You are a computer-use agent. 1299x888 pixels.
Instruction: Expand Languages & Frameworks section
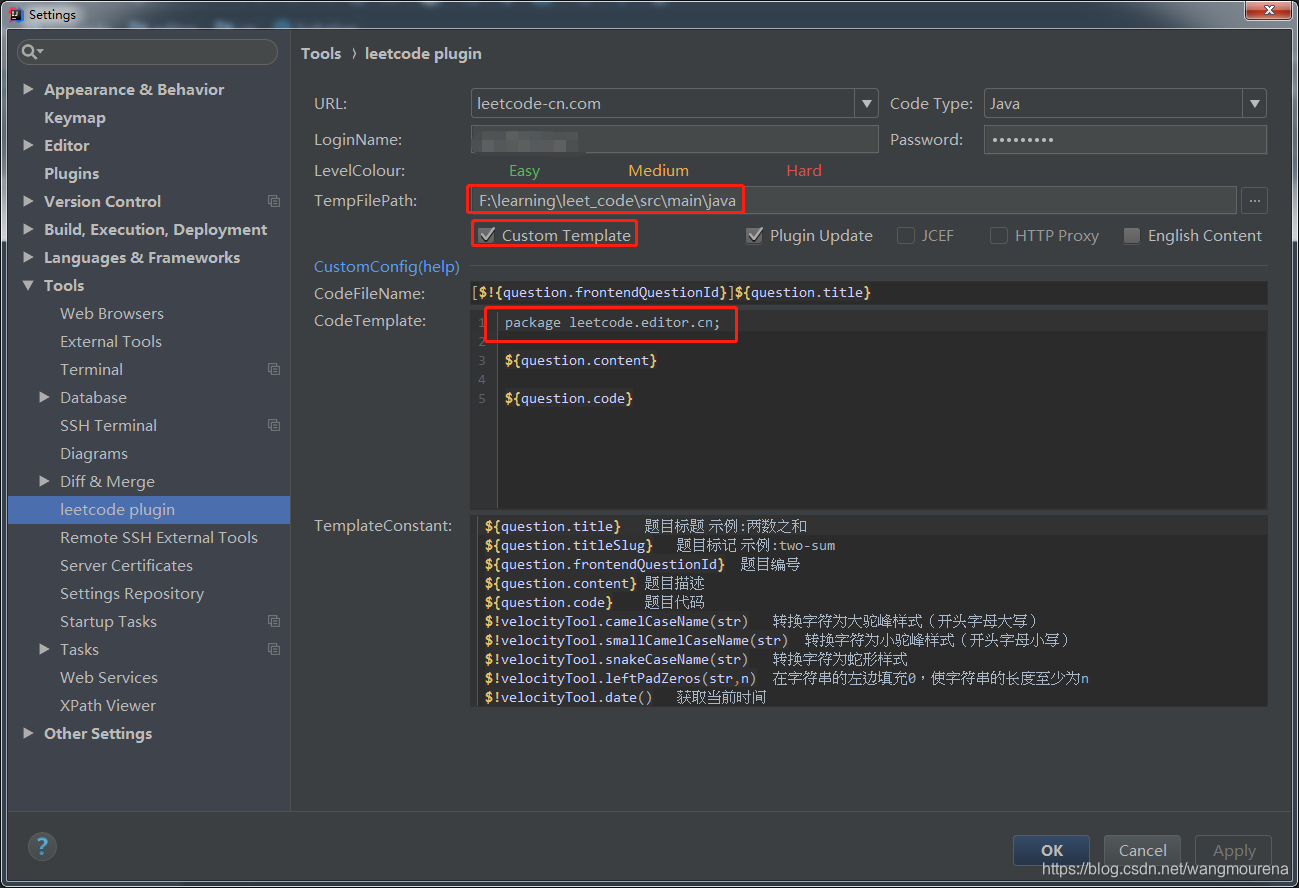pyautogui.click(x=28, y=257)
